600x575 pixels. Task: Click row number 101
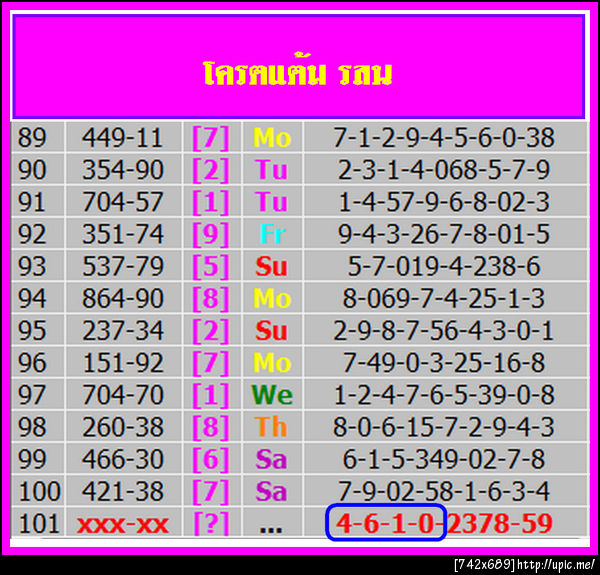[x=39, y=523]
